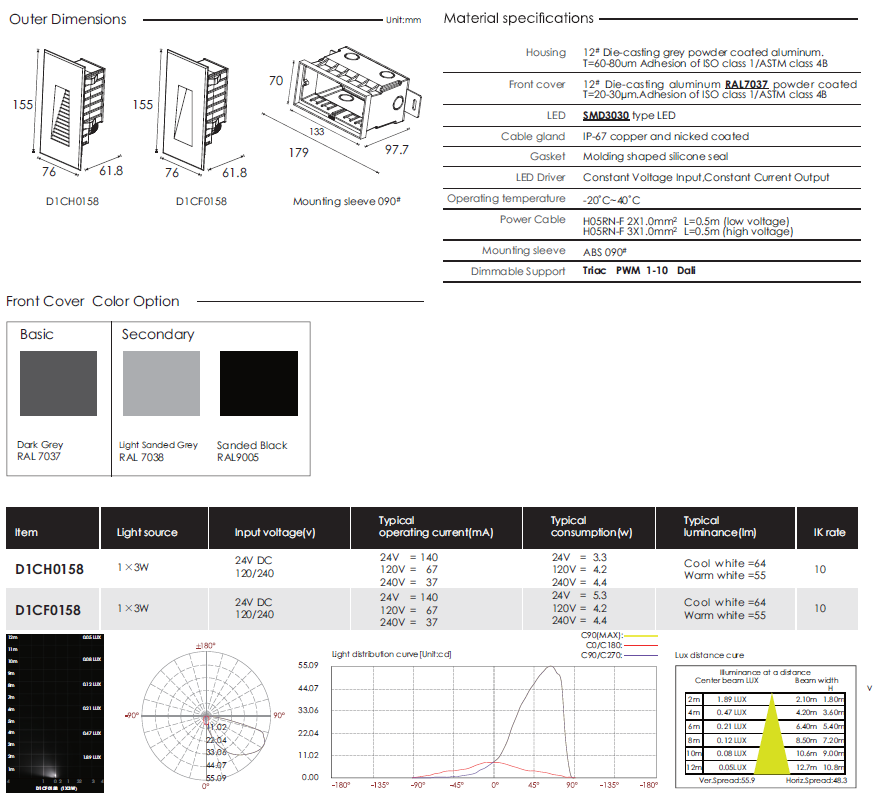The width and height of the screenshot is (874, 793).
Task: Open the underlined RAL7037 link
Action: click(x=747, y=85)
